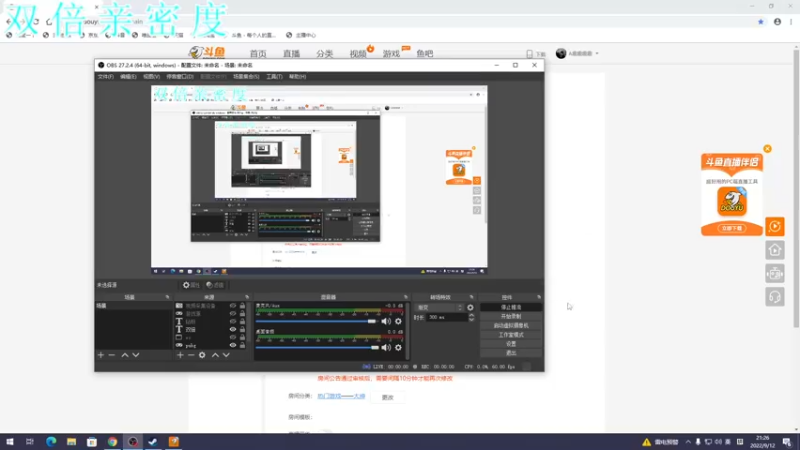Toggle visibility of the 视频采集设备 source
This screenshot has width=800, height=450.
point(233,306)
